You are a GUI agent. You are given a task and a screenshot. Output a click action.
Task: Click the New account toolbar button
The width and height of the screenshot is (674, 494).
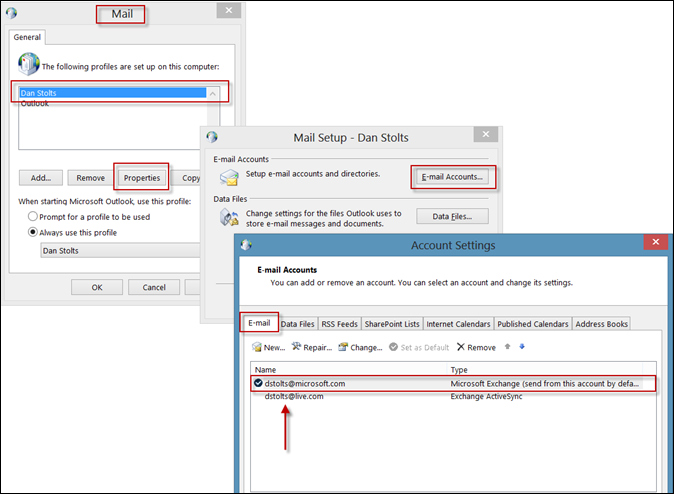pyautogui.click(x=269, y=347)
